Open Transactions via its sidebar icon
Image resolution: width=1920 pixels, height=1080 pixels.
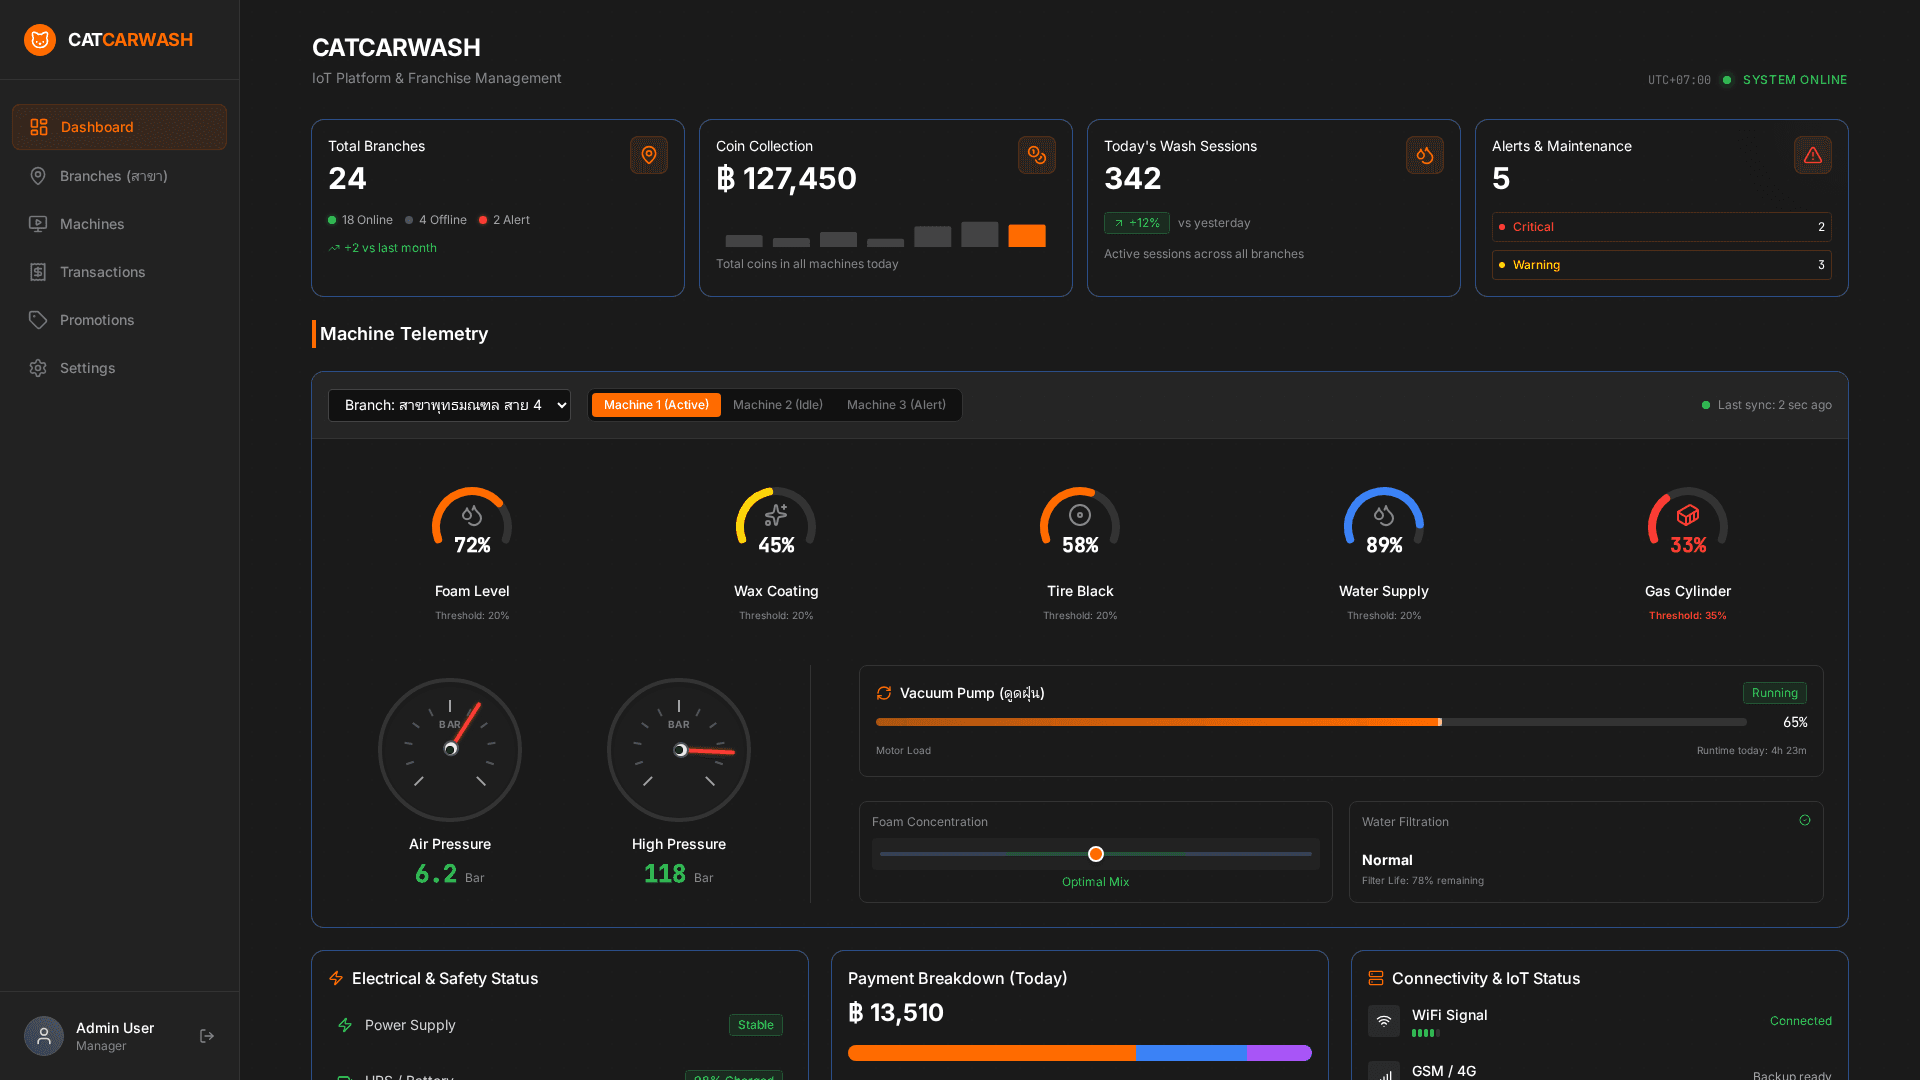coord(38,271)
